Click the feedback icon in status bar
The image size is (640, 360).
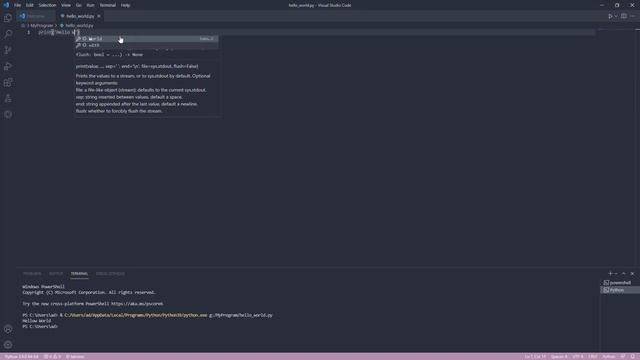pos(623,357)
